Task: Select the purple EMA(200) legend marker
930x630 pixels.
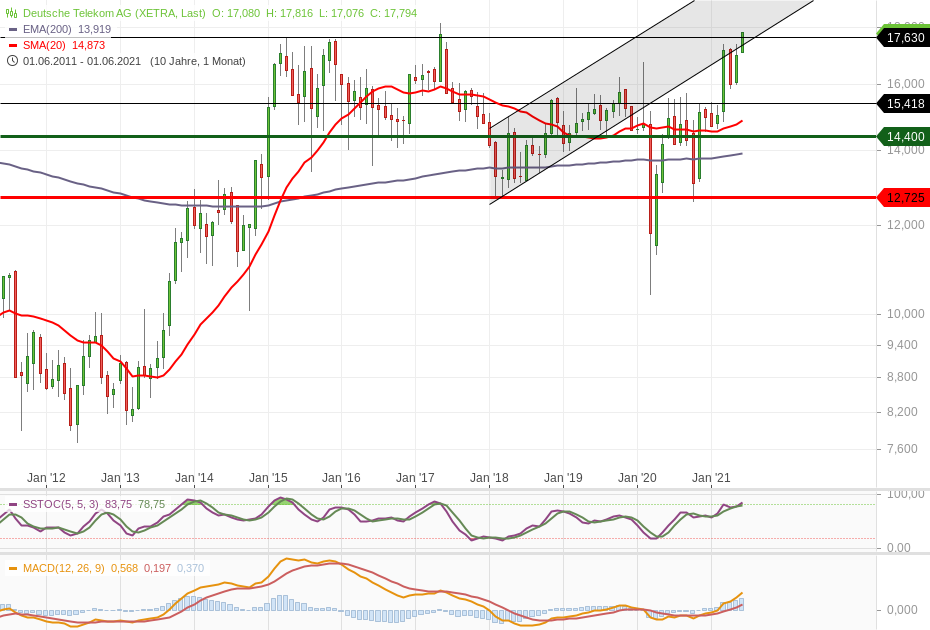Action: coord(13,30)
